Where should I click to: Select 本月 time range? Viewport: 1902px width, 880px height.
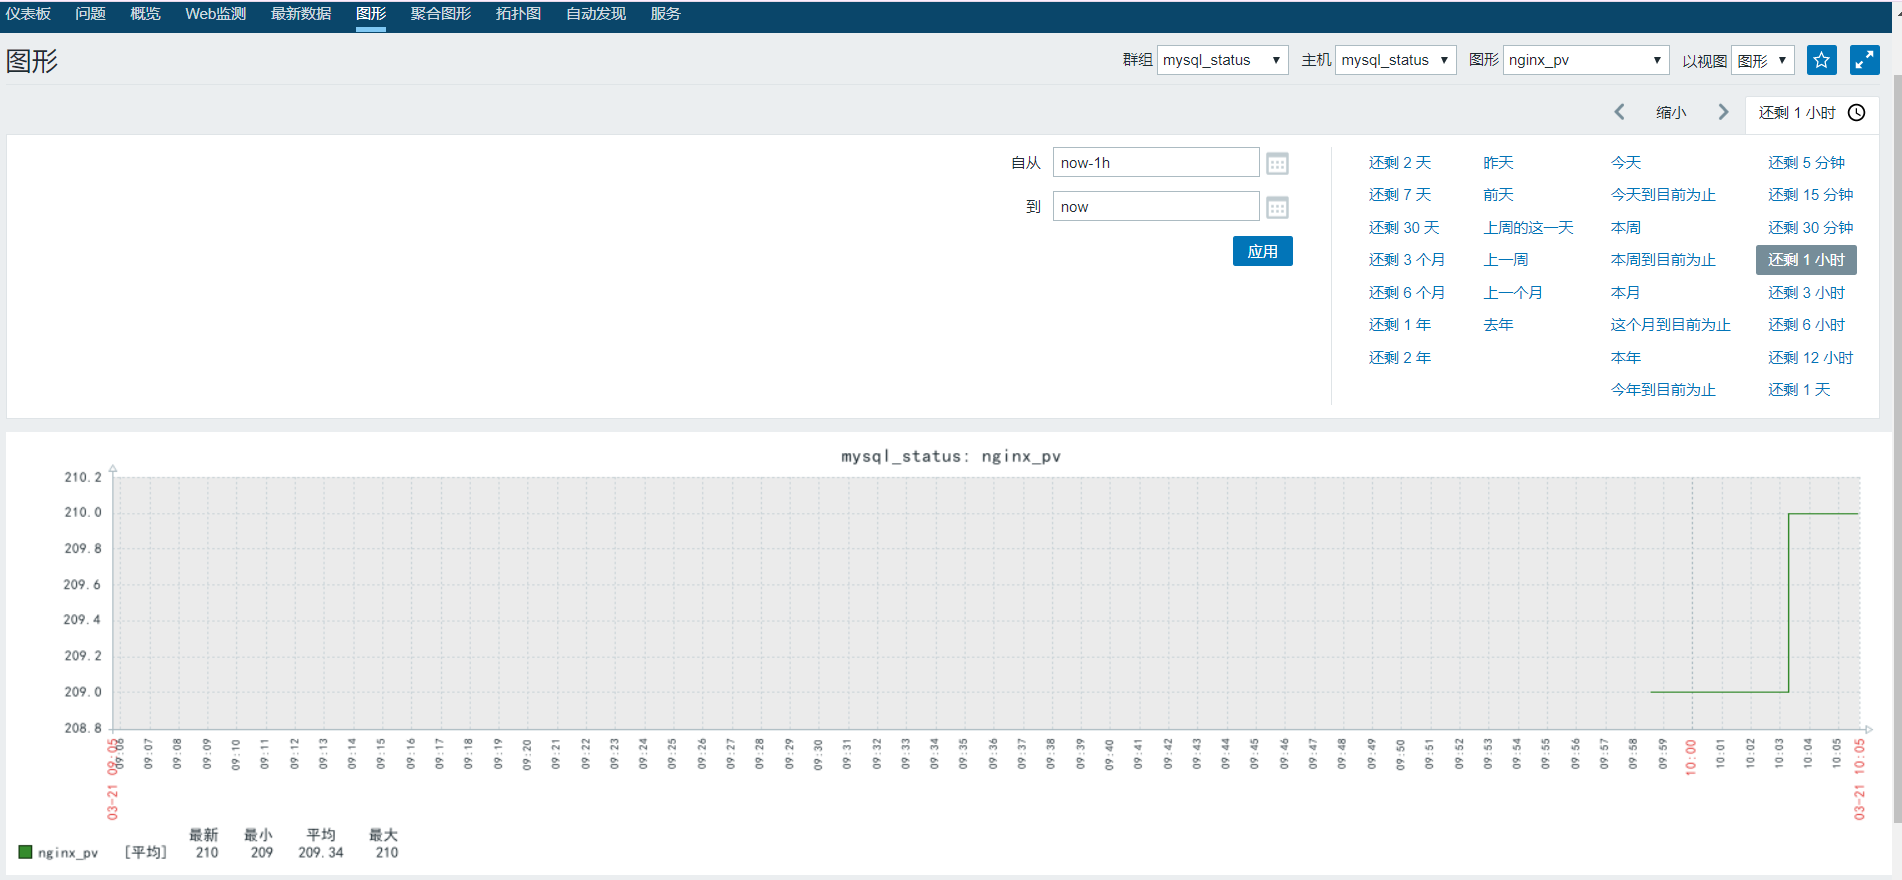pos(1626,293)
